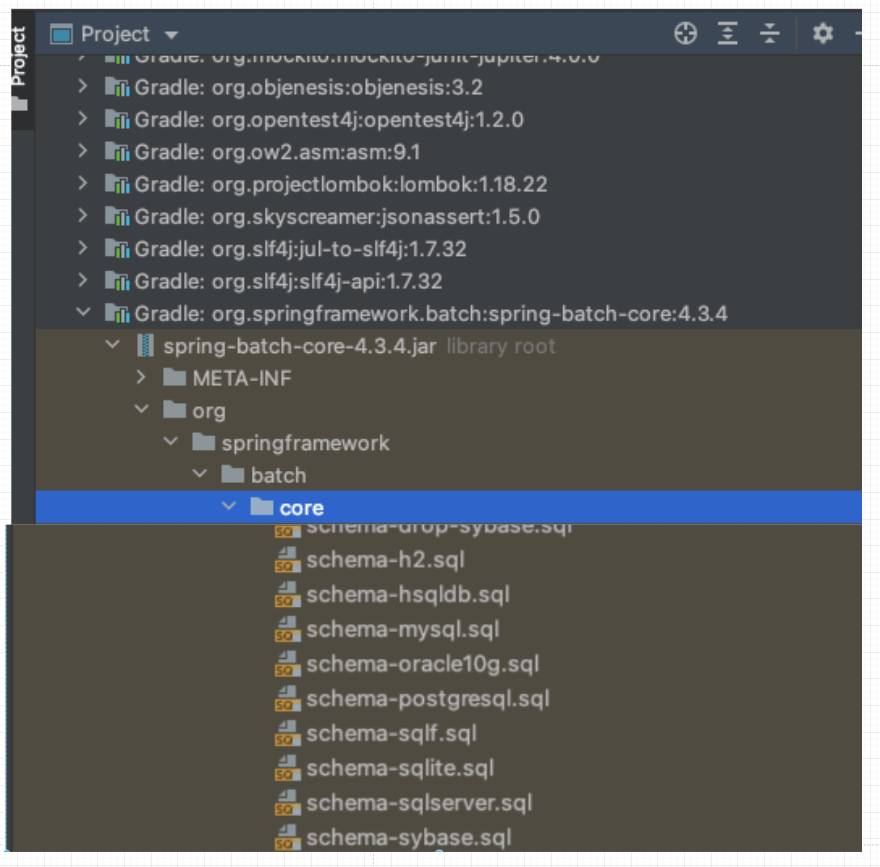The height and width of the screenshot is (867, 880).
Task: Expand Gradle org.skyscreamer:jsonassert:1.5.0 node
Action: coord(82,215)
